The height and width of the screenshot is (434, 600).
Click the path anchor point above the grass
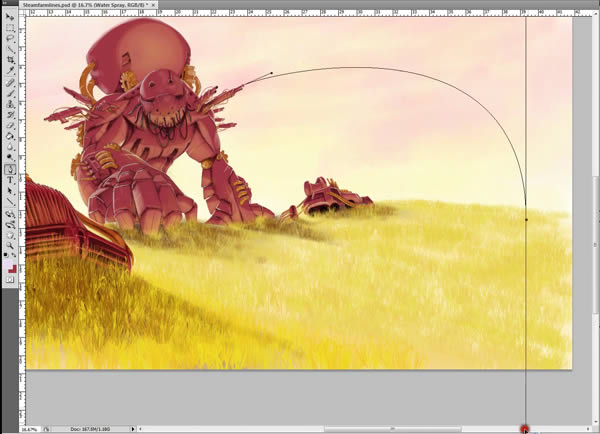527,220
